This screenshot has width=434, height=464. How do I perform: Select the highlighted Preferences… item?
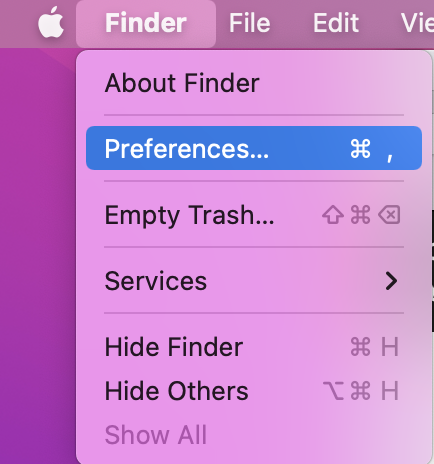[x=254, y=148]
